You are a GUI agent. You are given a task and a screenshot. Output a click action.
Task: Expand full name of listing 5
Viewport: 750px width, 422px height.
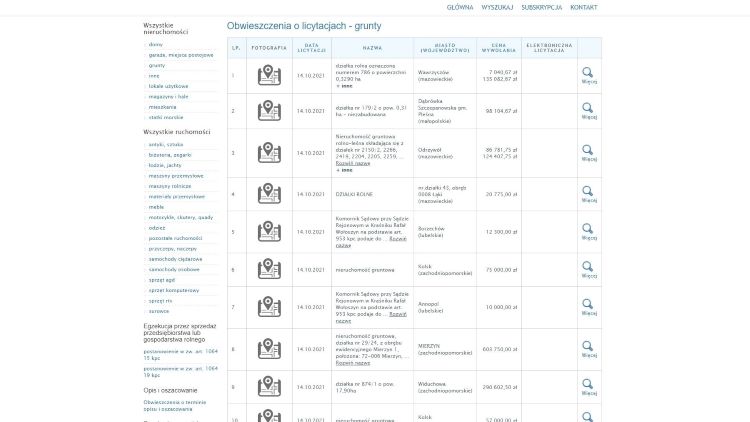[398, 239]
